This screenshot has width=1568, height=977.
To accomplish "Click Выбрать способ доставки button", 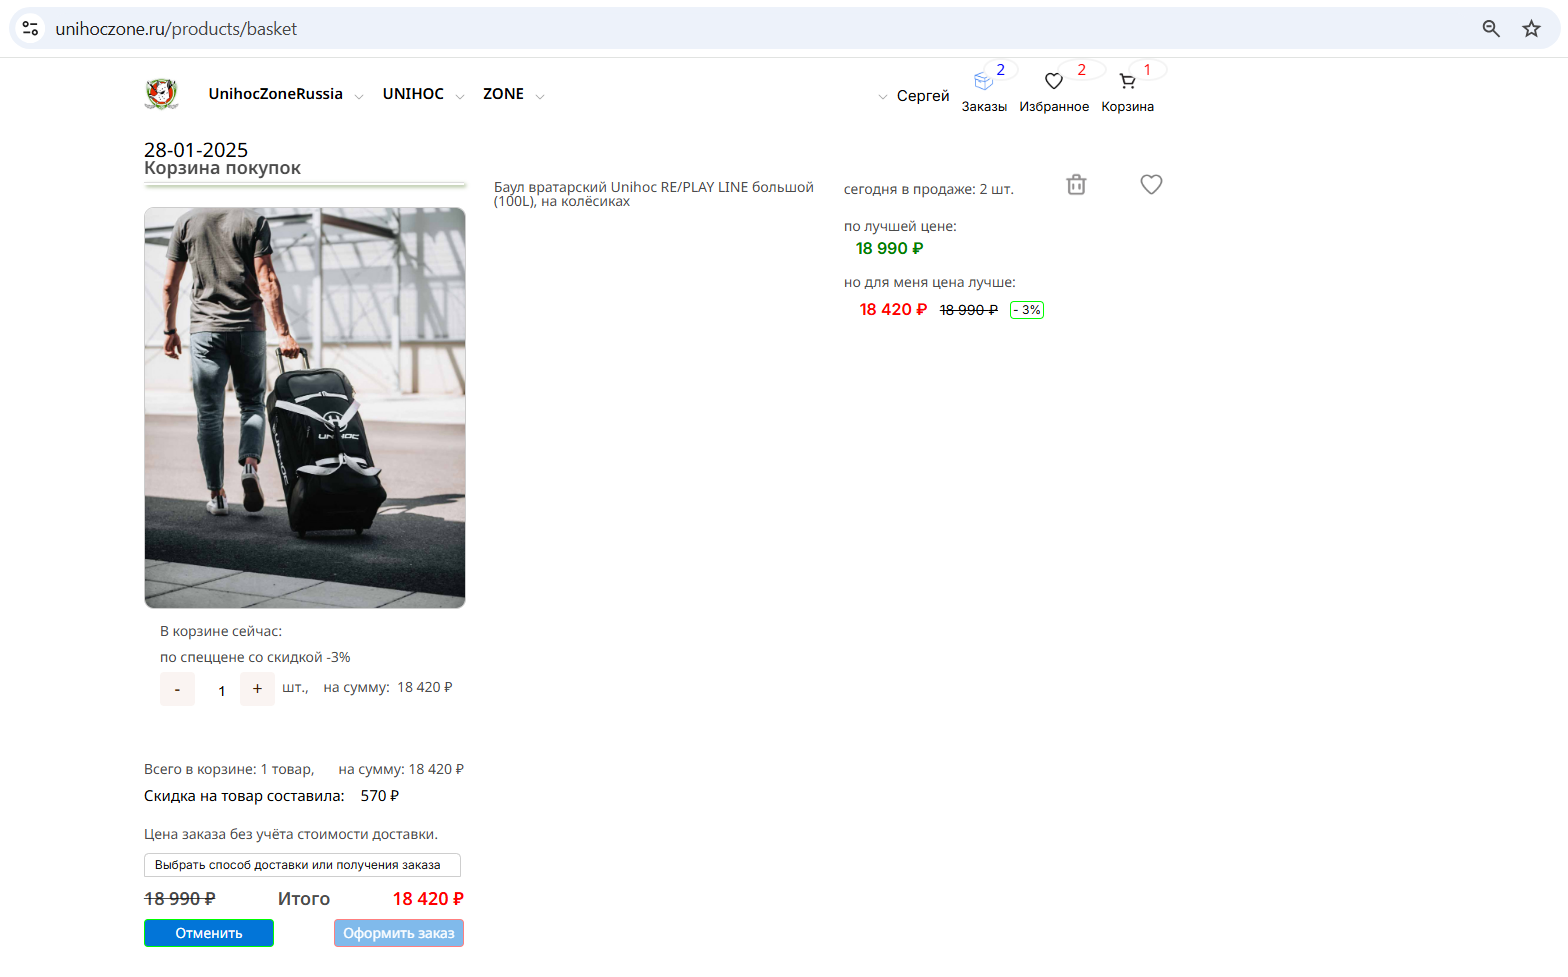I will point(302,865).
